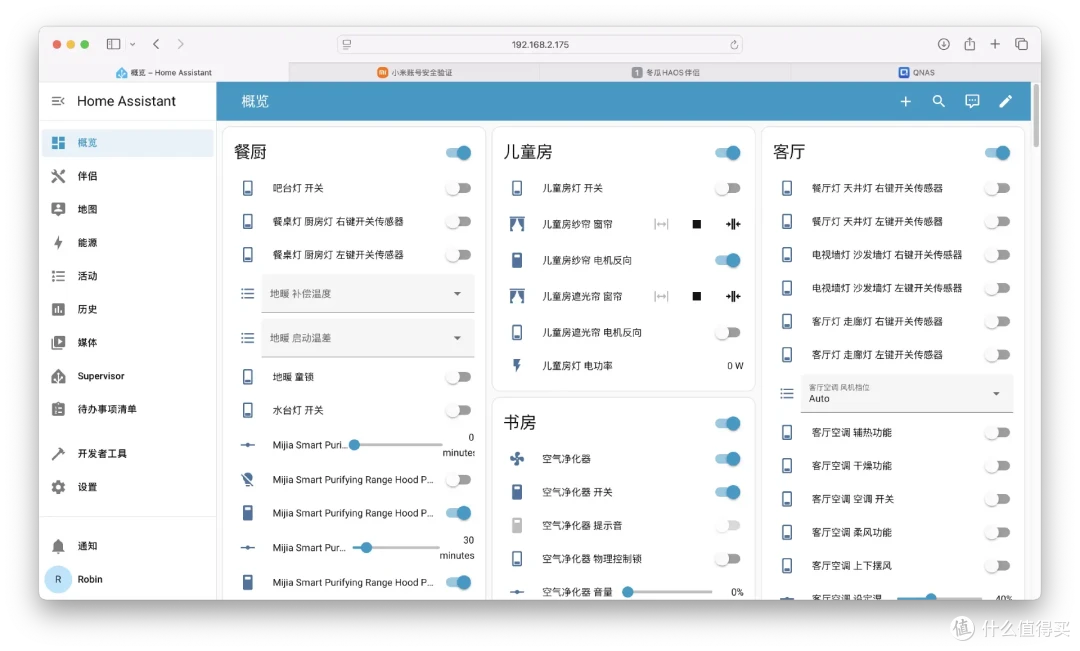Close the 儿童房遮光帘 窗帘 cover
1080x651 pixels.
[x=732, y=296]
